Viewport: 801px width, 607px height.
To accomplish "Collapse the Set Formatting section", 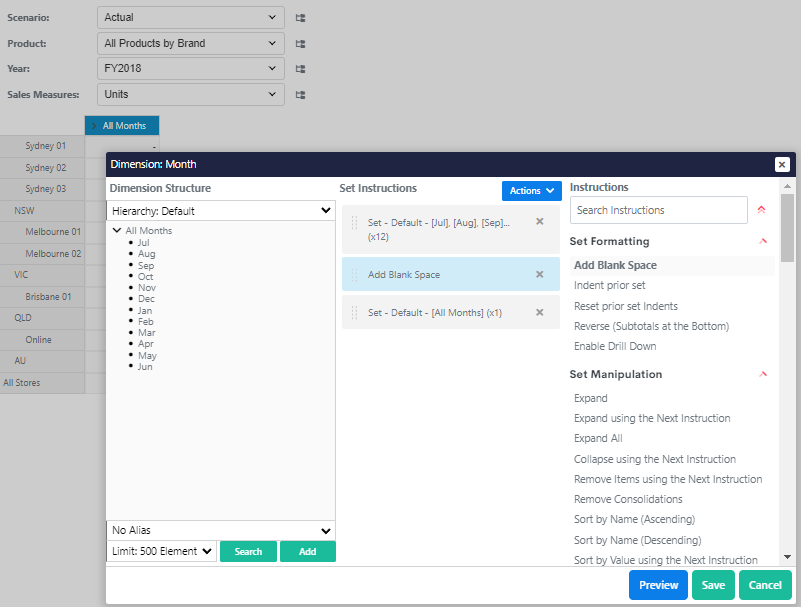I will pos(763,241).
